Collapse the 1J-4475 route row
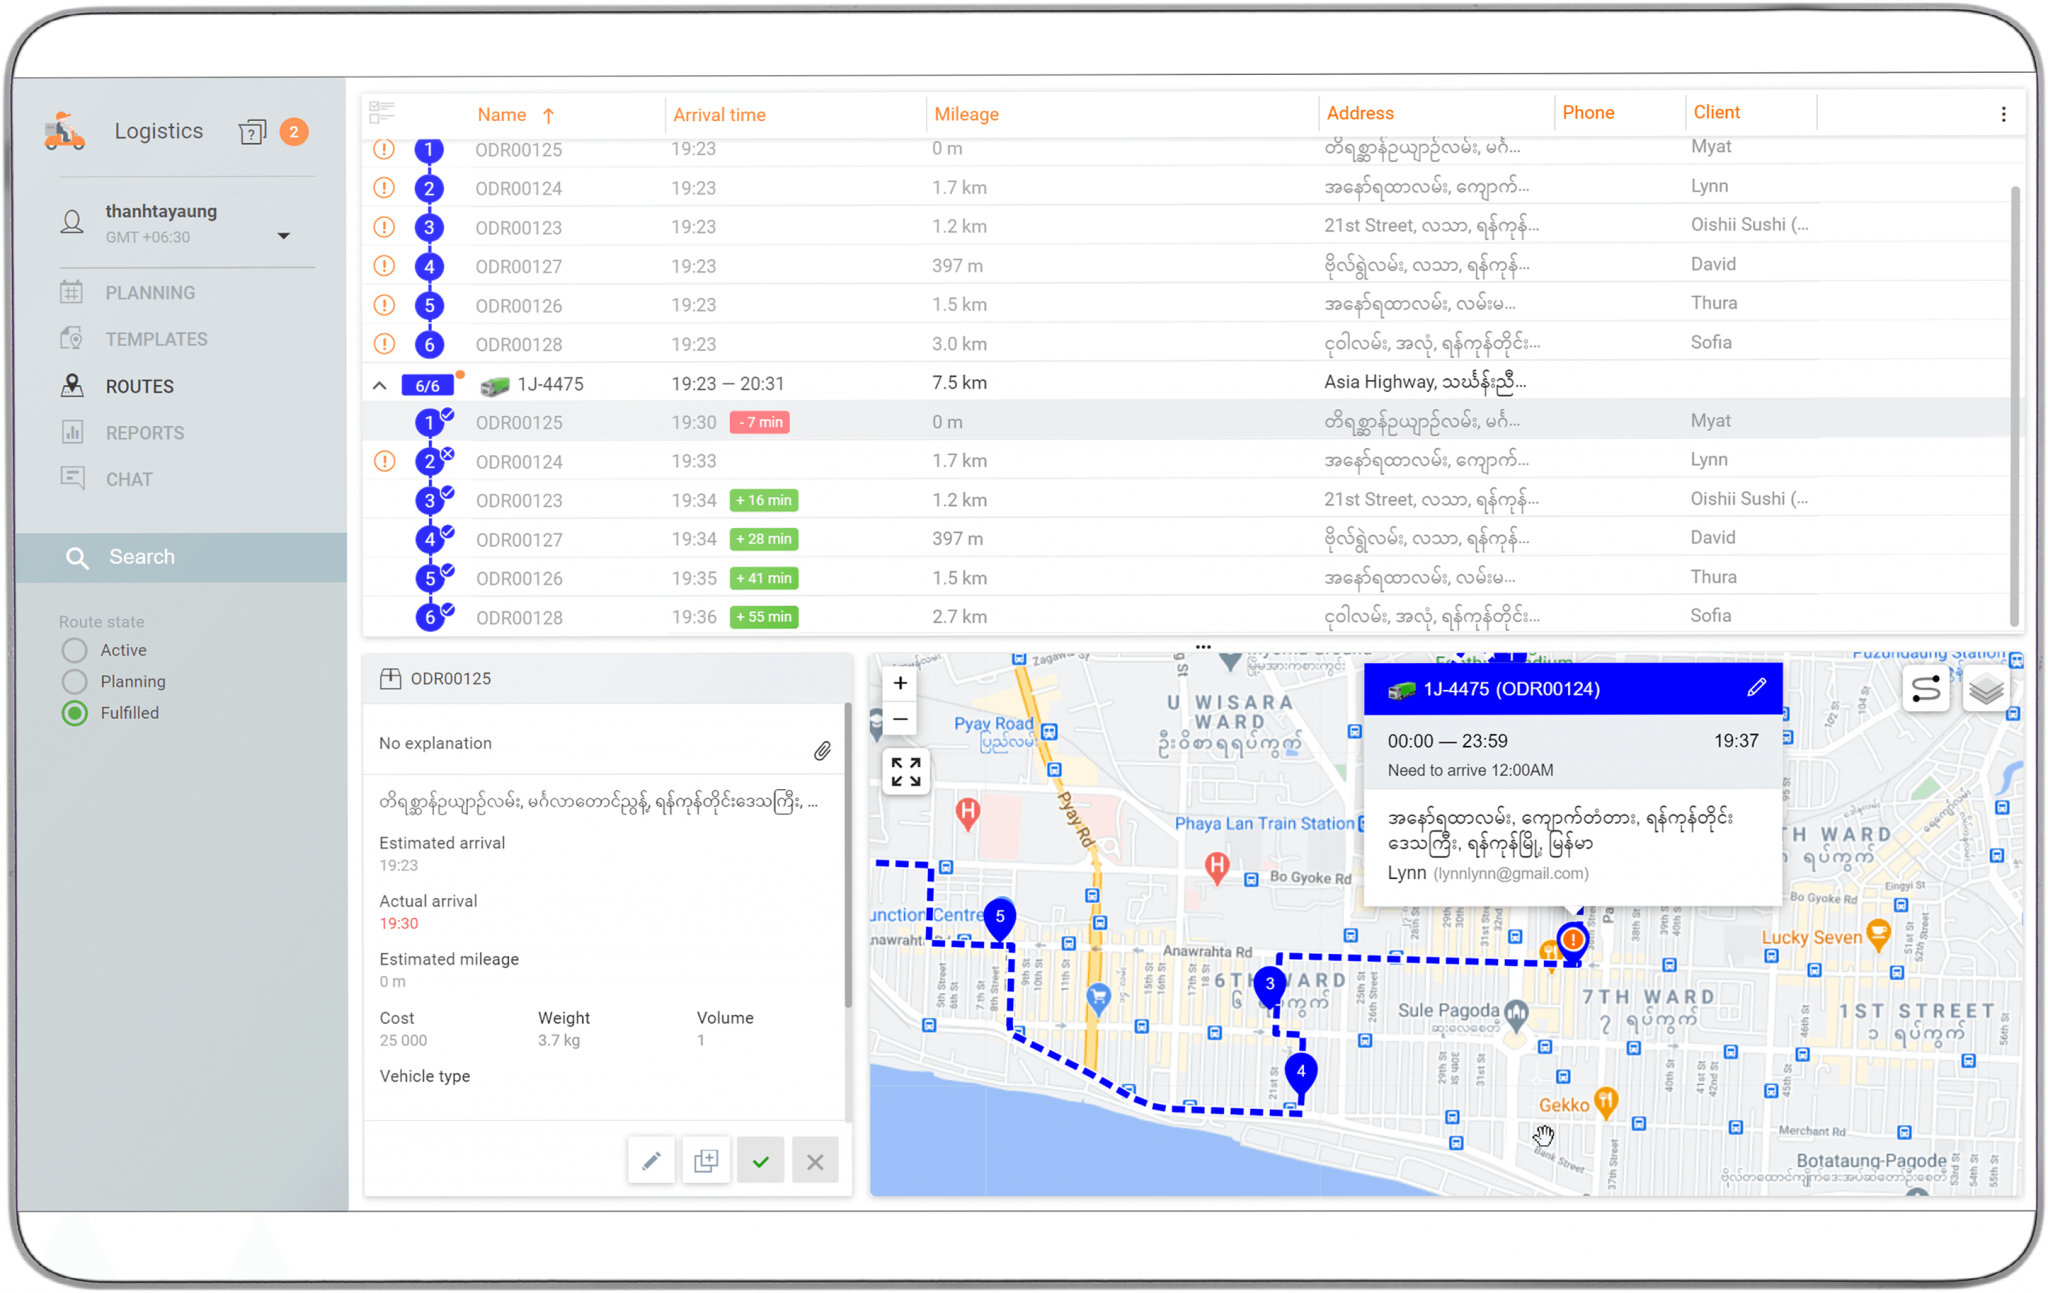 379,384
